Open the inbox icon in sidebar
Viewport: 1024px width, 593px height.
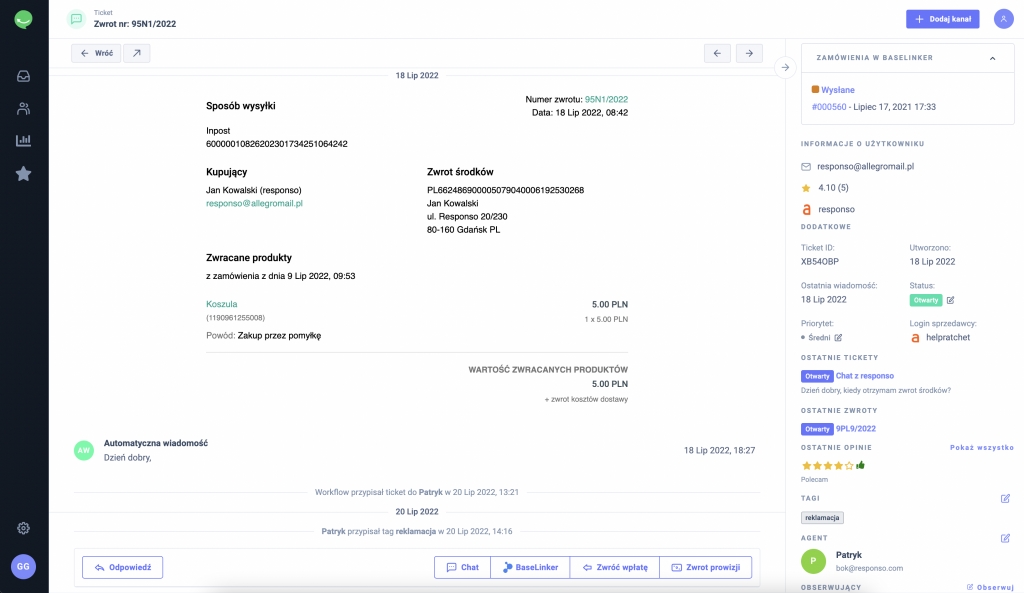(x=23, y=76)
